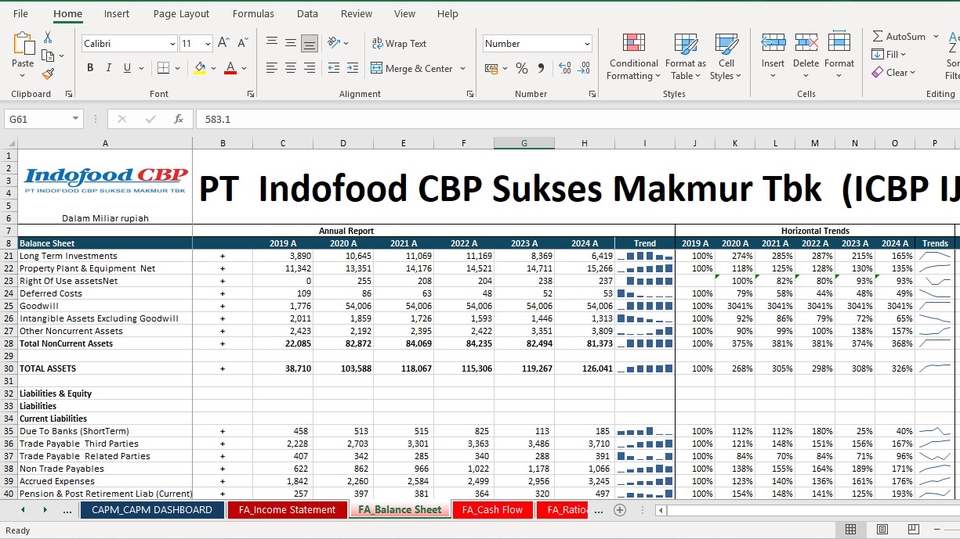Screen dimensions: 960x539
Task: Decrease indent icon
Action: pyautogui.click(x=334, y=68)
